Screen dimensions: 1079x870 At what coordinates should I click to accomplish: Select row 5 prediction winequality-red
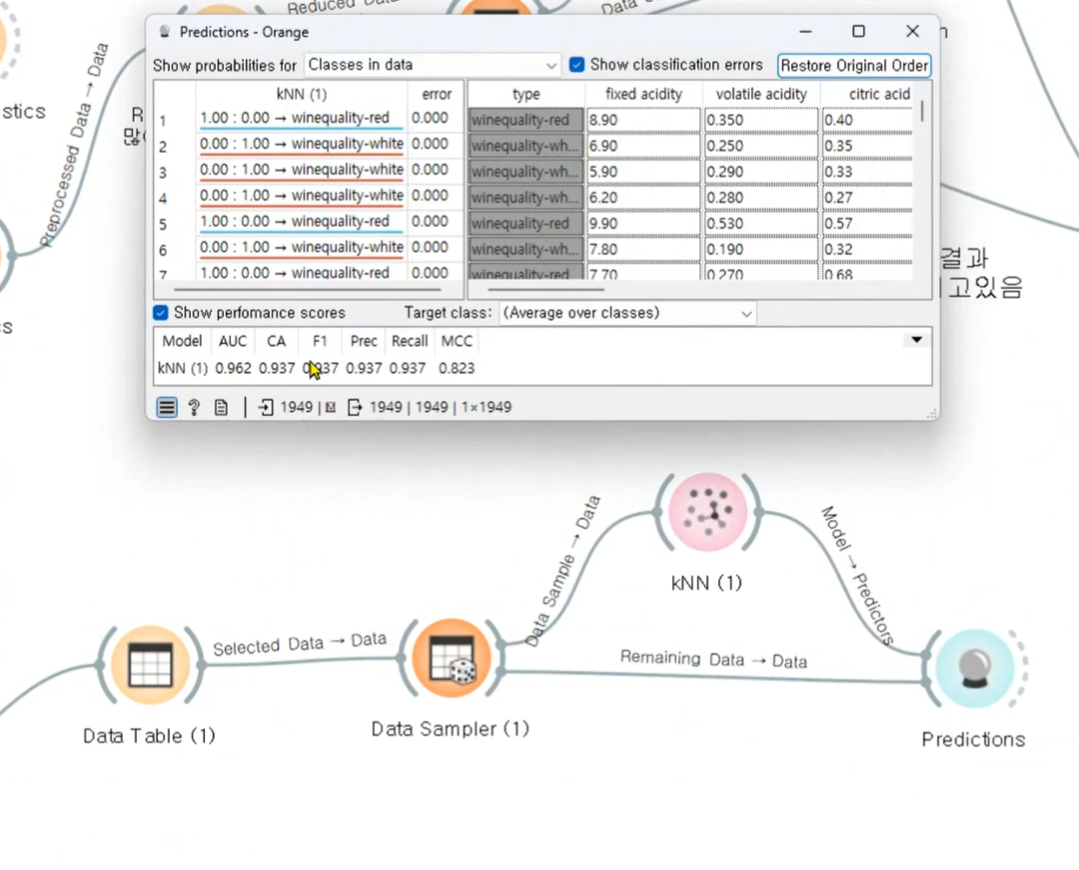301,222
